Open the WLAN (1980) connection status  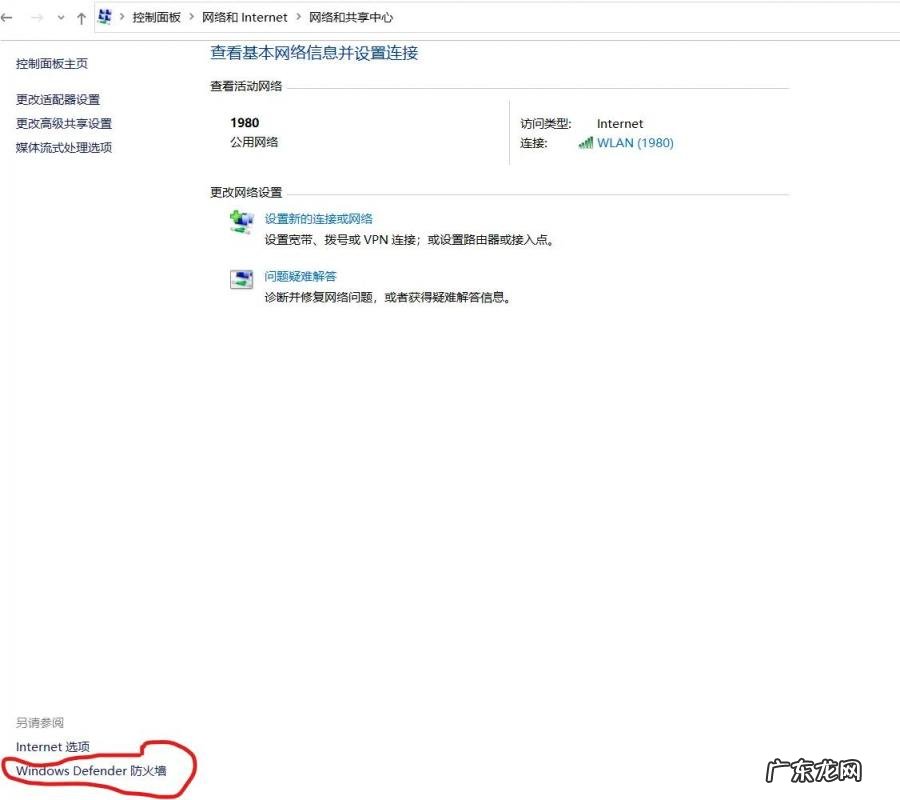pyautogui.click(x=634, y=143)
